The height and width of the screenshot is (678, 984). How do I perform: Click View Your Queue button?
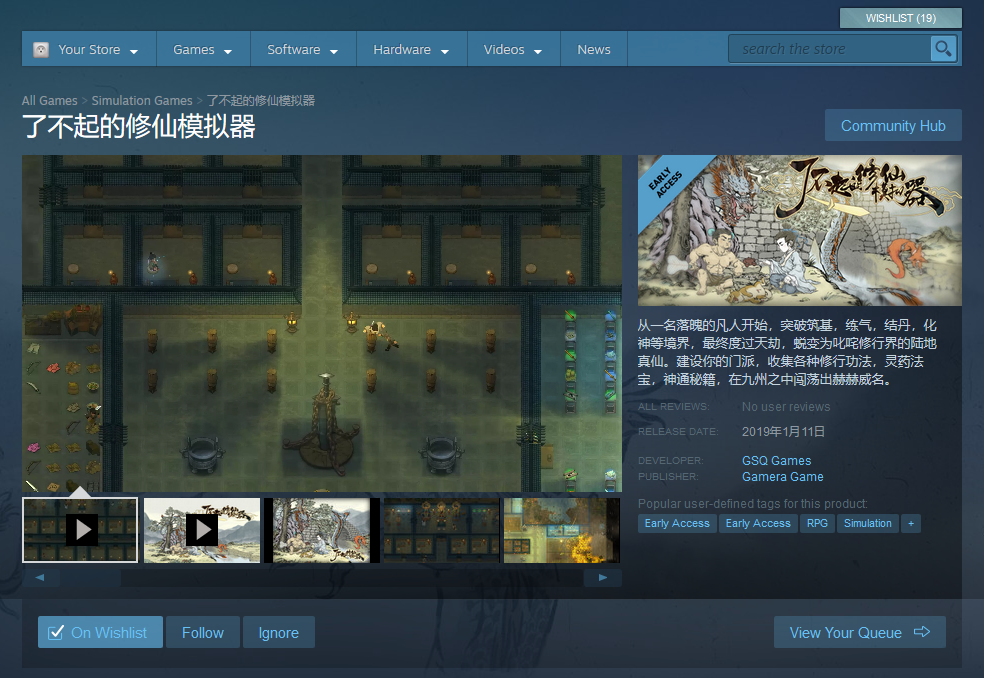pyautogui.click(x=860, y=632)
